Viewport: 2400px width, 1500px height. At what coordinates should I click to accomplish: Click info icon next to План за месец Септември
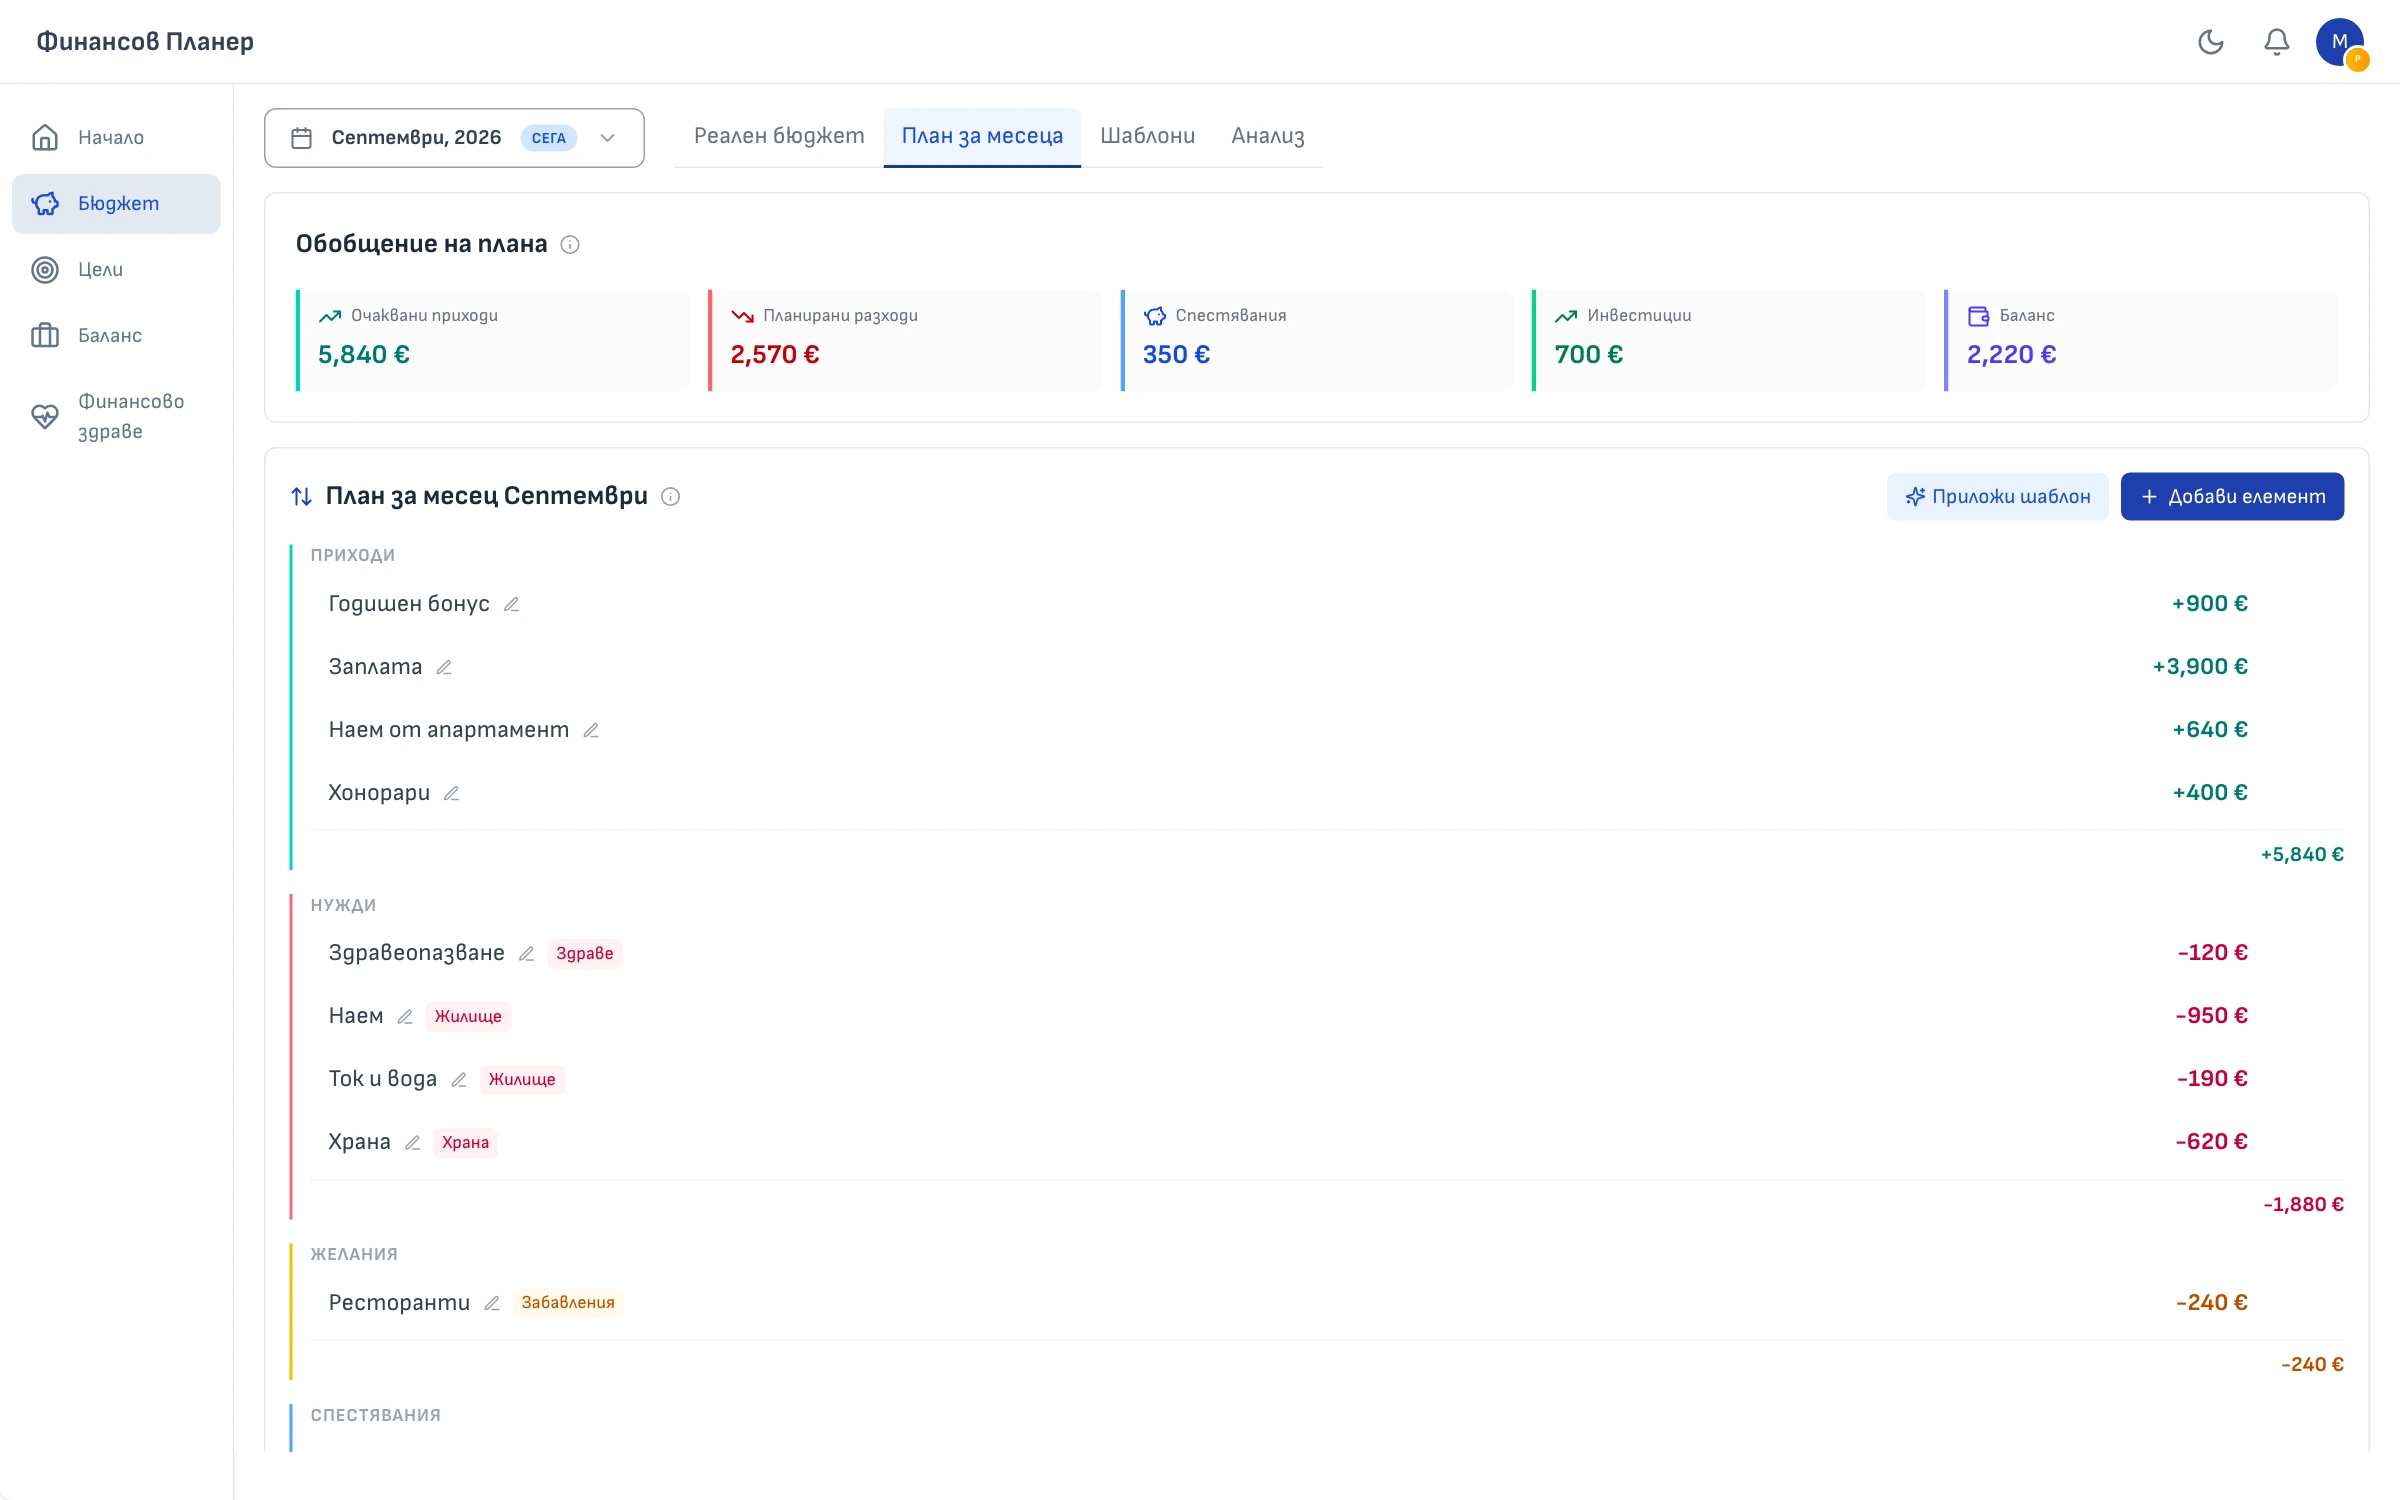click(x=671, y=497)
